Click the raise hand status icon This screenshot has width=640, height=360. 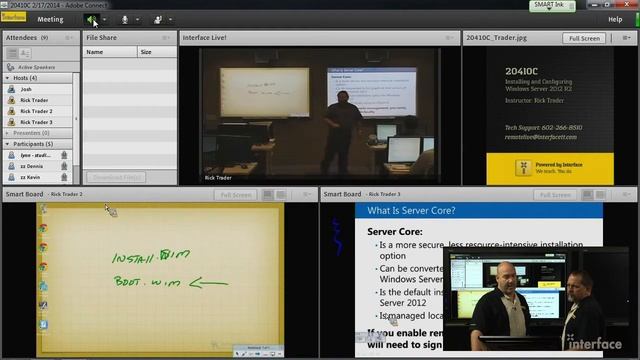(x=158, y=19)
